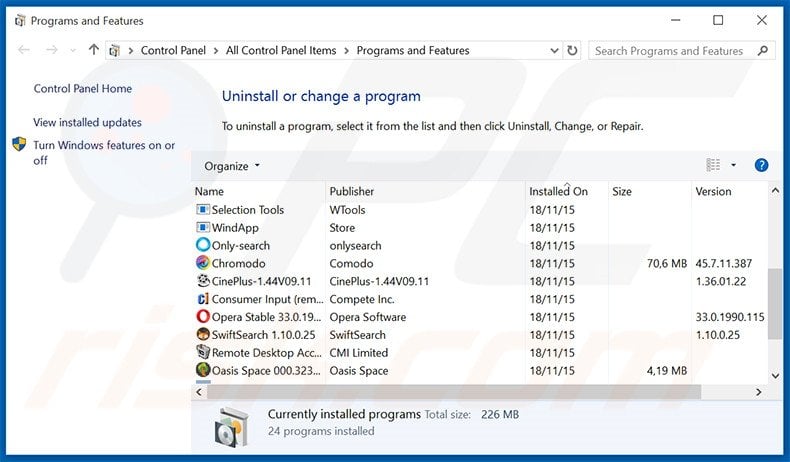Click the Windows features shield icon
The width and height of the screenshot is (790, 462).
click(x=19, y=145)
